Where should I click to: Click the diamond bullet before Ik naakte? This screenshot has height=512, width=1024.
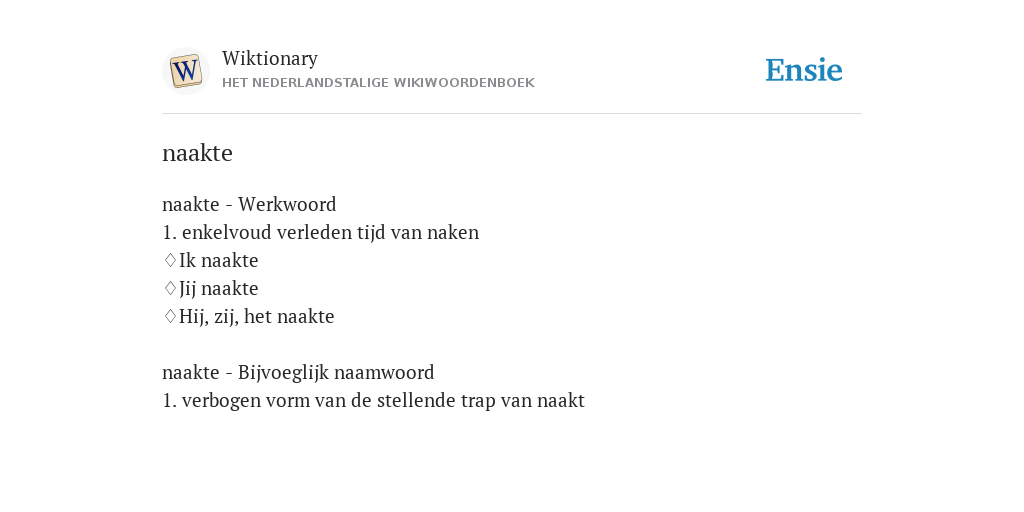point(170,261)
